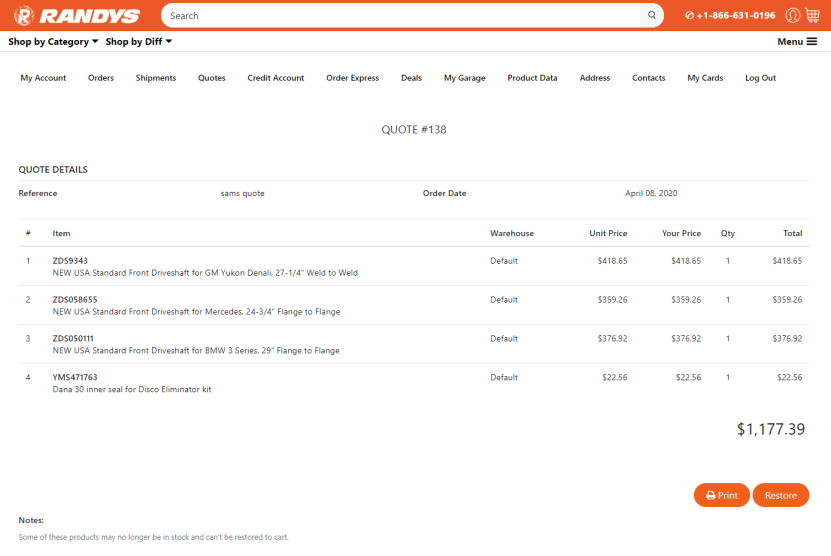This screenshot has height=556, width=831.
Task: Click the BMW 3 Series driveshaft description
Action: tap(196, 350)
